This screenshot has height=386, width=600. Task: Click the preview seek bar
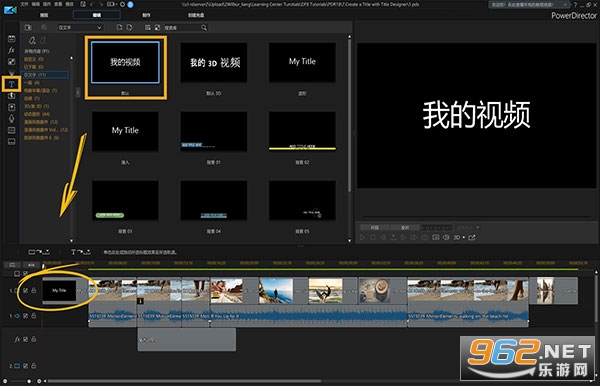coord(476,217)
